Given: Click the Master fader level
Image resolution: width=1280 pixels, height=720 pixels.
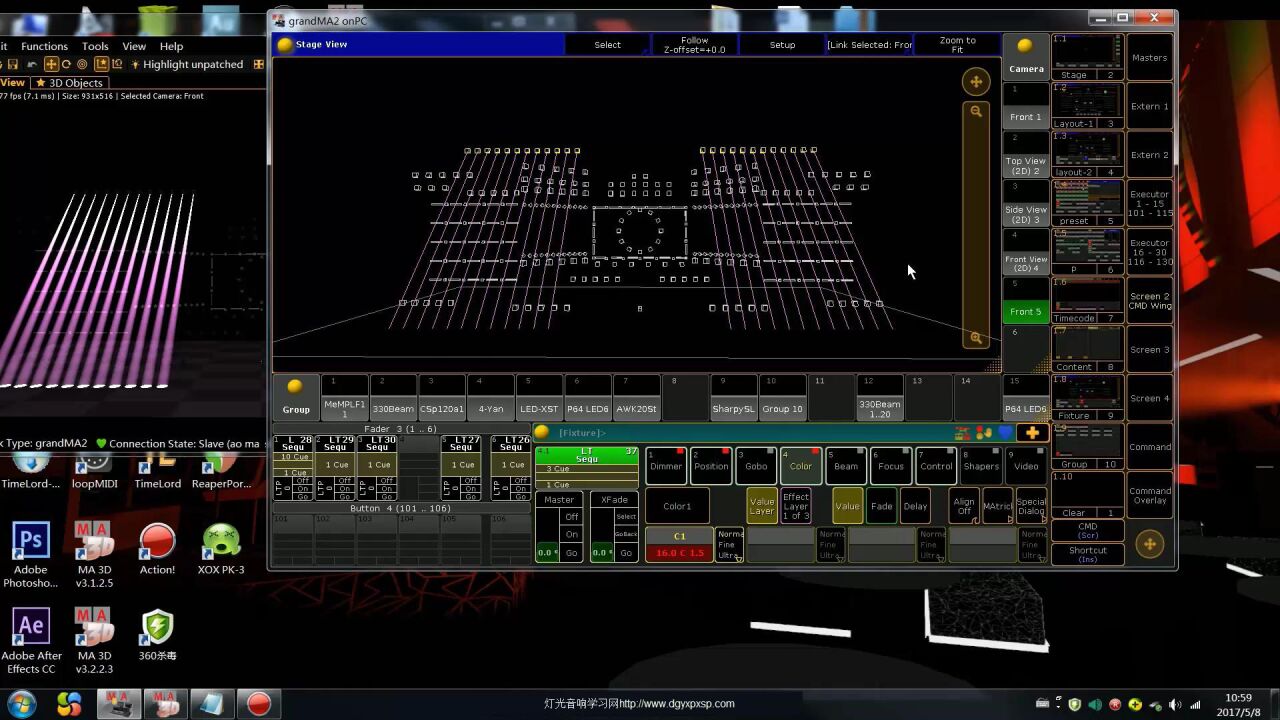Looking at the screenshot, I should [x=547, y=553].
